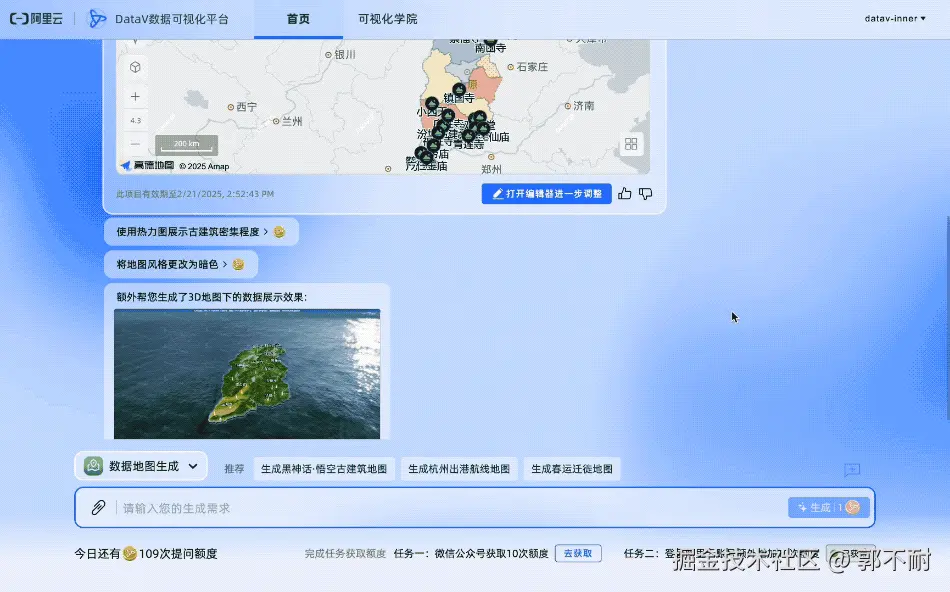Expand the 将地图风格更改为暗色 message

[181, 265]
